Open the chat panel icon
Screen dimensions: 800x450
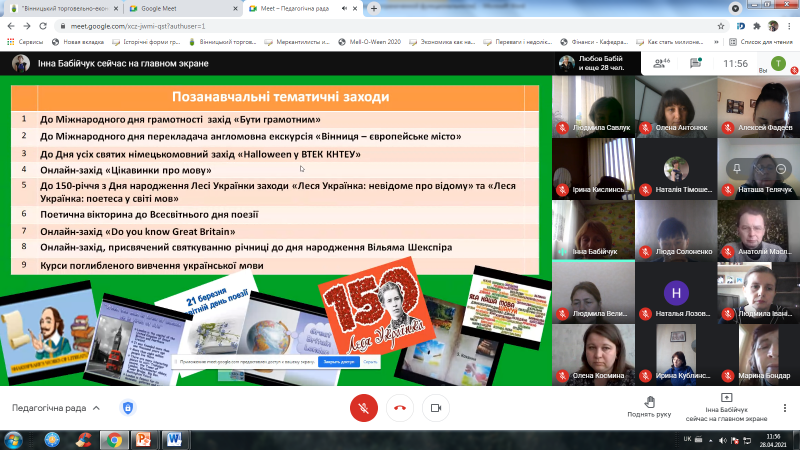pyautogui.click(x=695, y=63)
